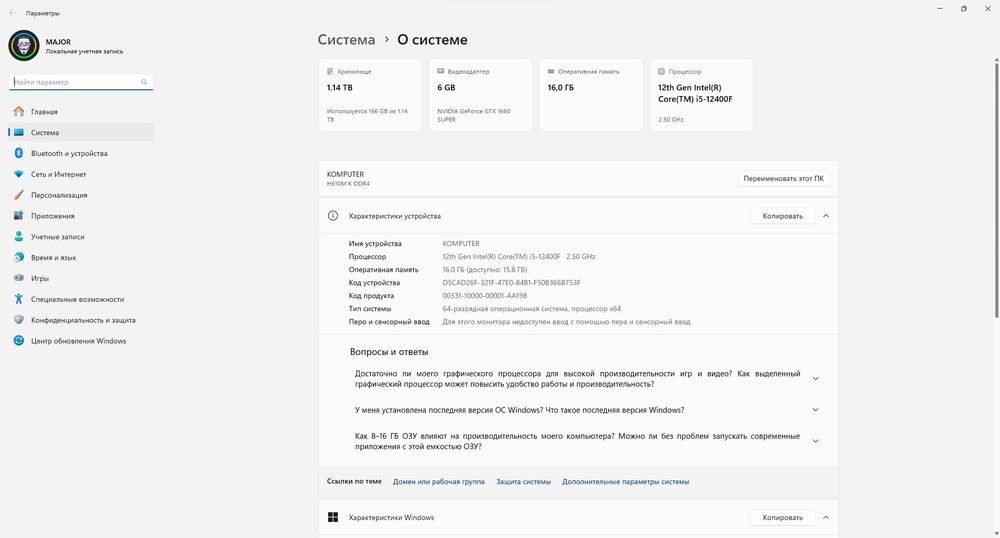Open Время и язык clock icon
This screenshot has width=1000, height=538.
tap(18, 258)
